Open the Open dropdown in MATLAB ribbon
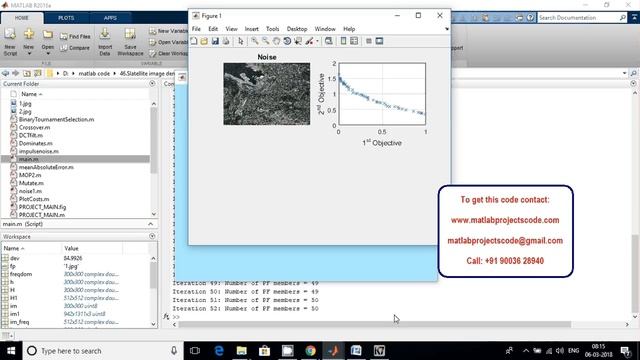The image size is (640, 360). pos(47,42)
